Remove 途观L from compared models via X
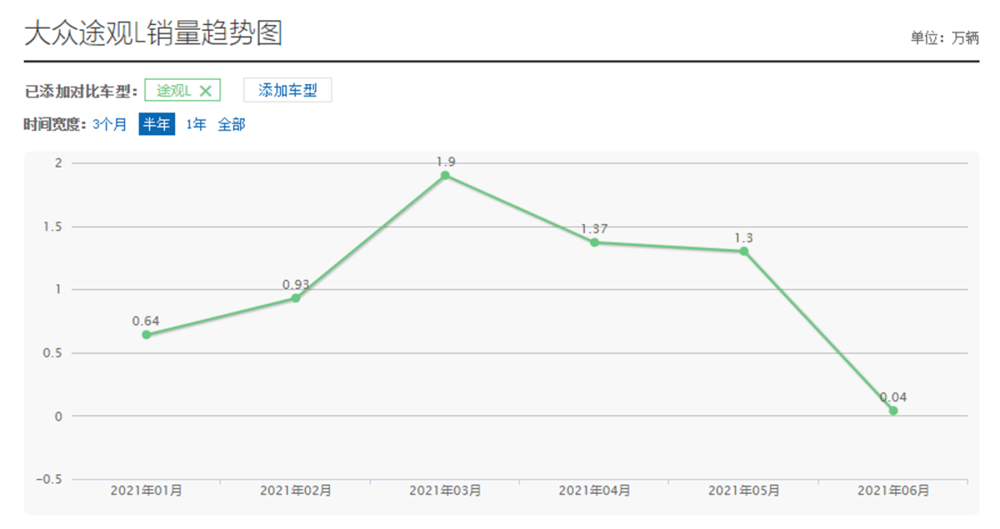This screenshot has width=1000, height=529. click(x=205, y=91)
